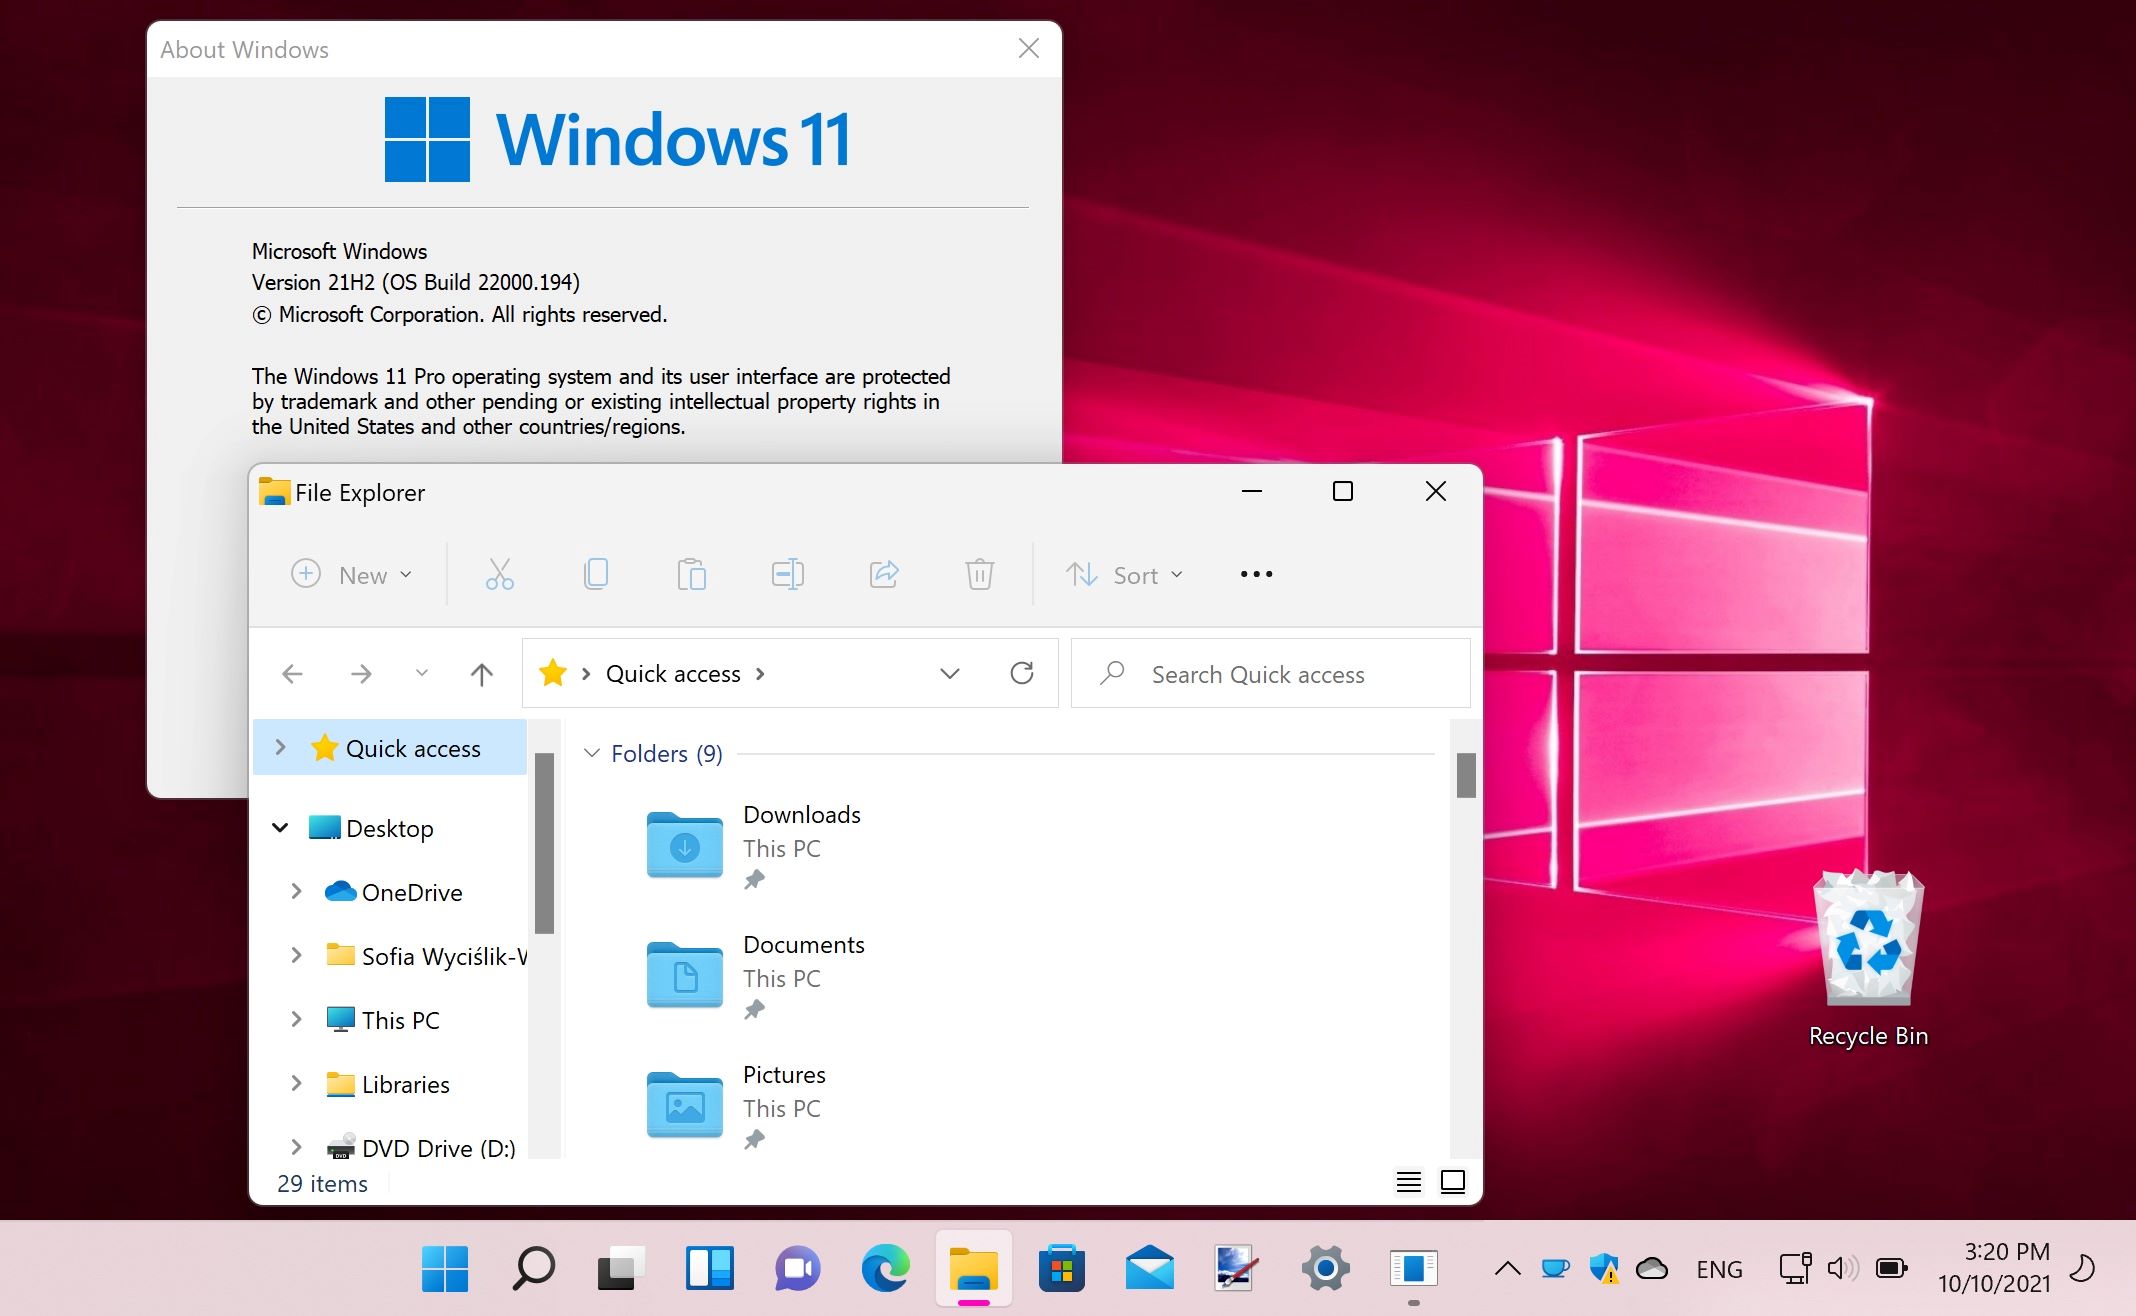The width and height of the screenshot is (2136, 1316).
Task: Select OneDrive in navigation pane
Action: [x=411, y=892]
